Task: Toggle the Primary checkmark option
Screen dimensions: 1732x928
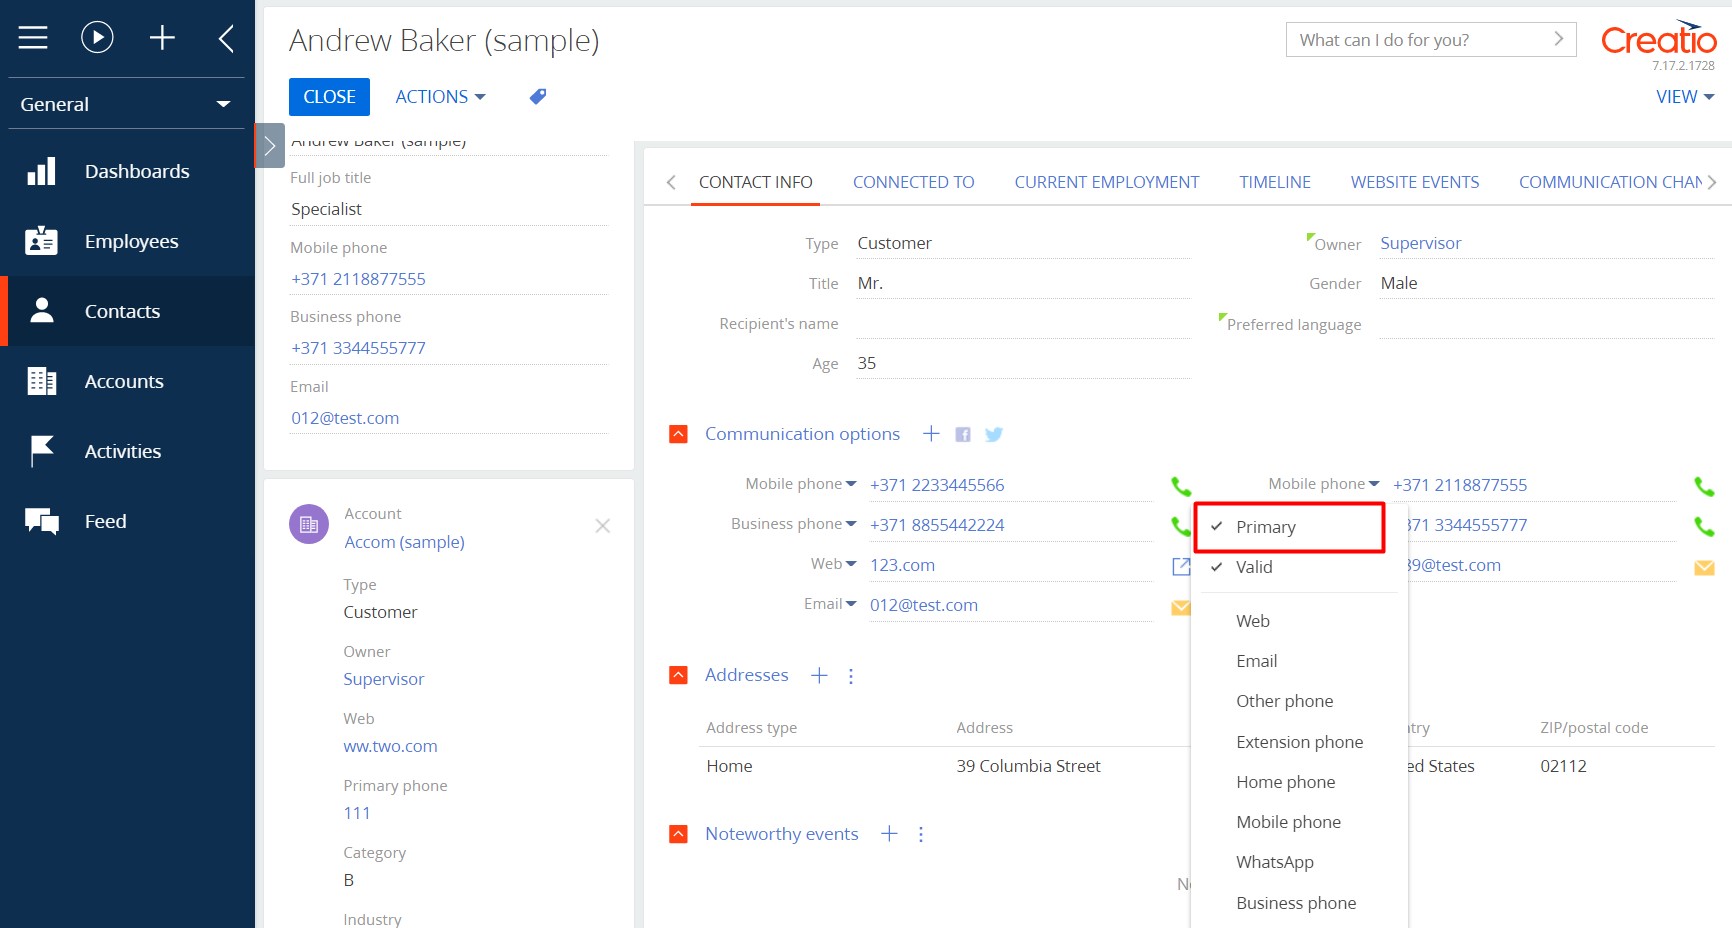Action: 1265,527
